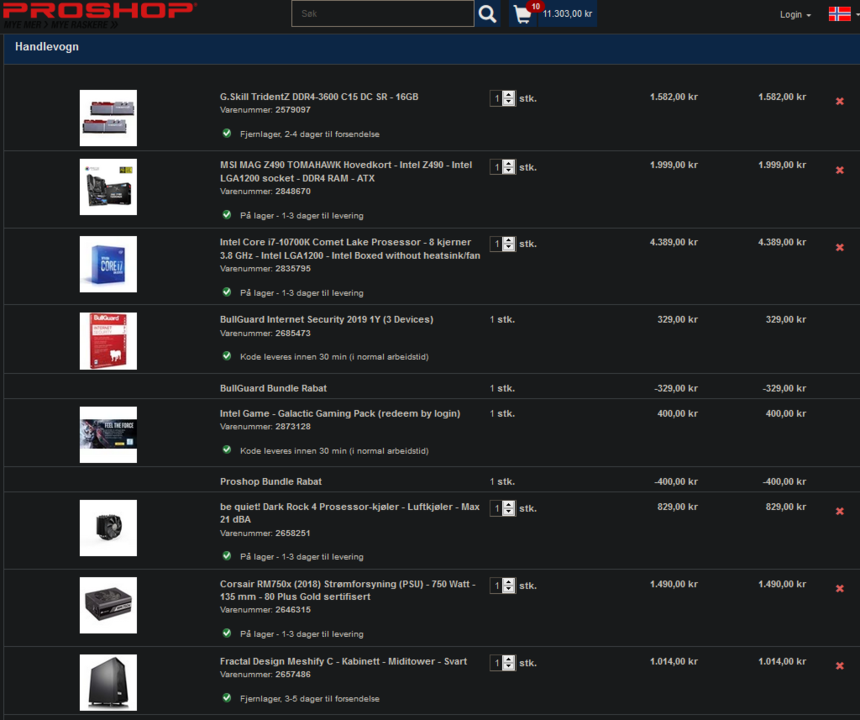Click green stock checkmark for Intel Core i7
The height and width of the screenshot is (720, 860).
pyautogui.click(x=227, y=292)
